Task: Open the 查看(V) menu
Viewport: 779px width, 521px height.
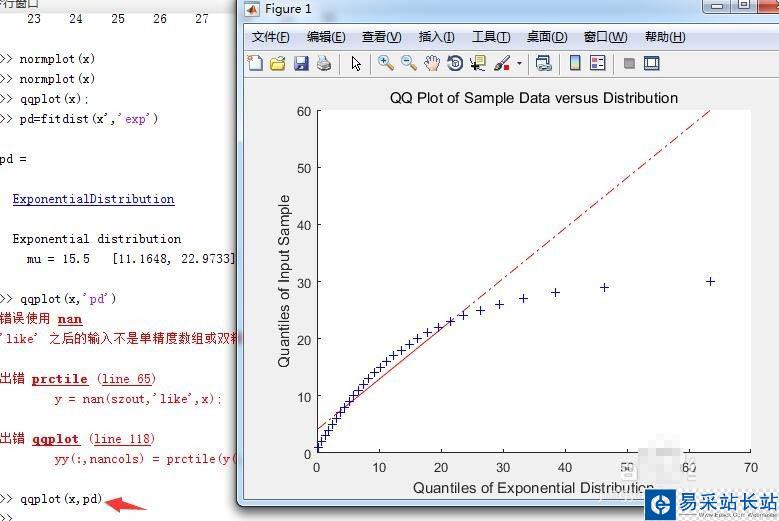Action: (382, 37)
